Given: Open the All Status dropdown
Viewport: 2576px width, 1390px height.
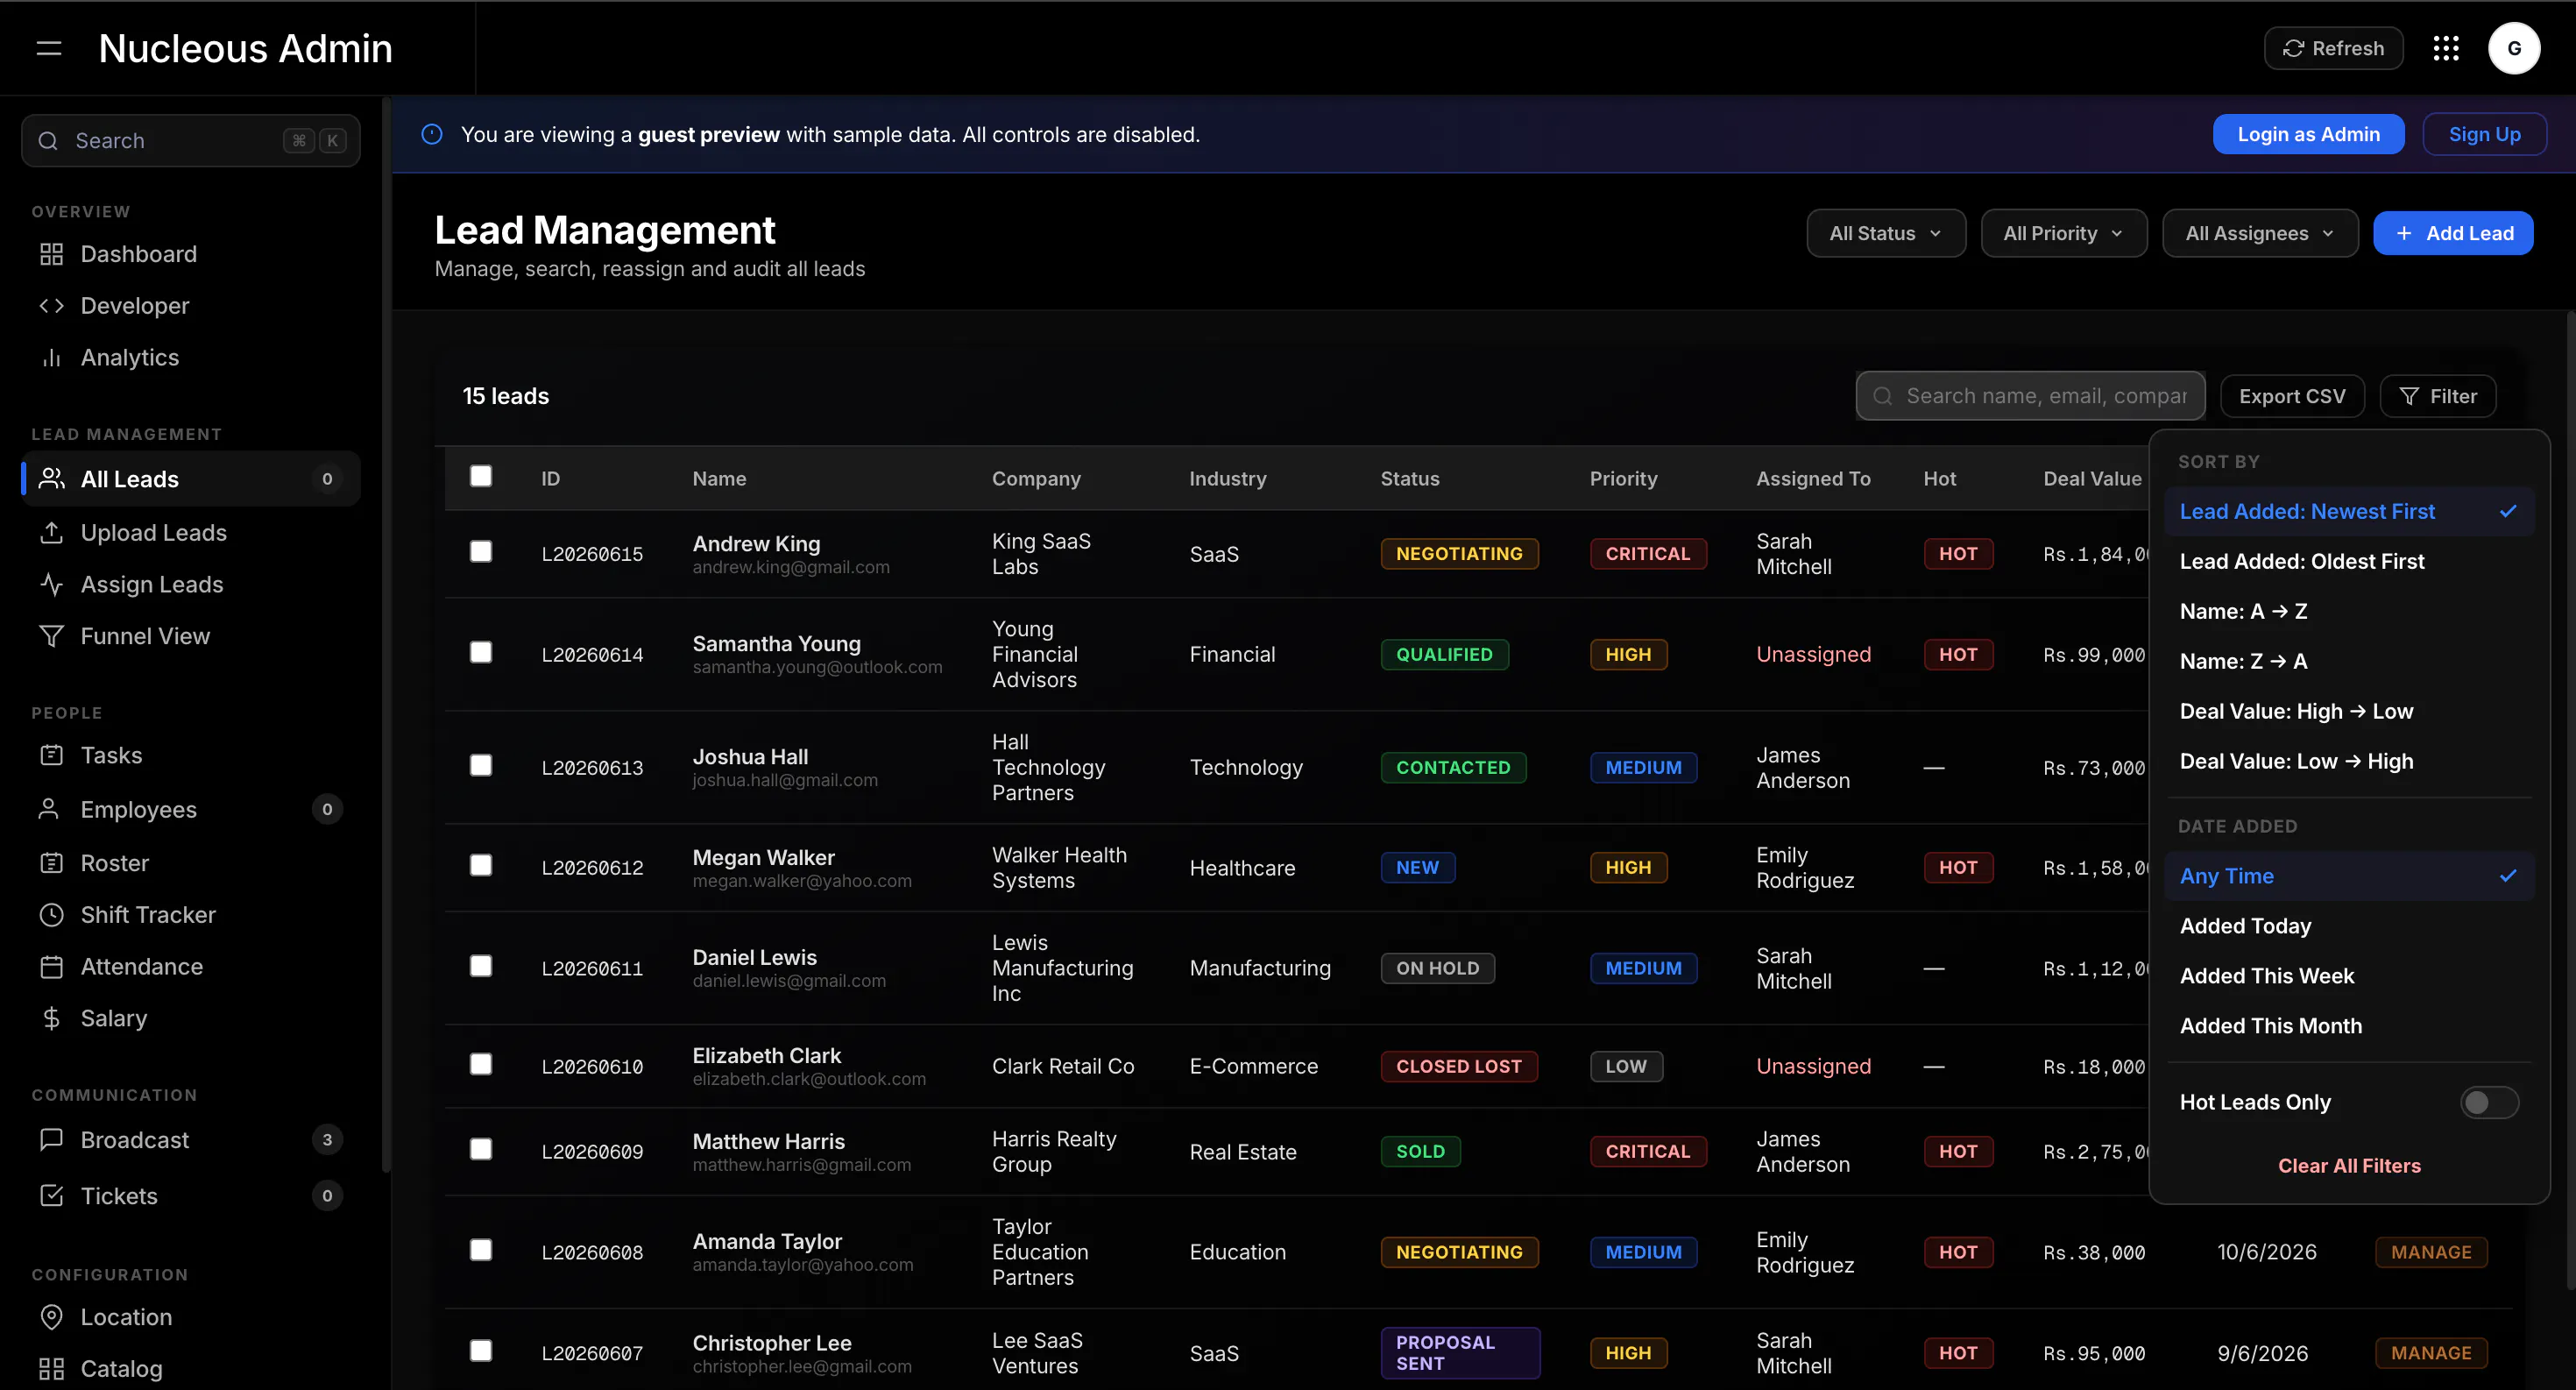Looking at the screenshot, I should [x=1886, y=233].
